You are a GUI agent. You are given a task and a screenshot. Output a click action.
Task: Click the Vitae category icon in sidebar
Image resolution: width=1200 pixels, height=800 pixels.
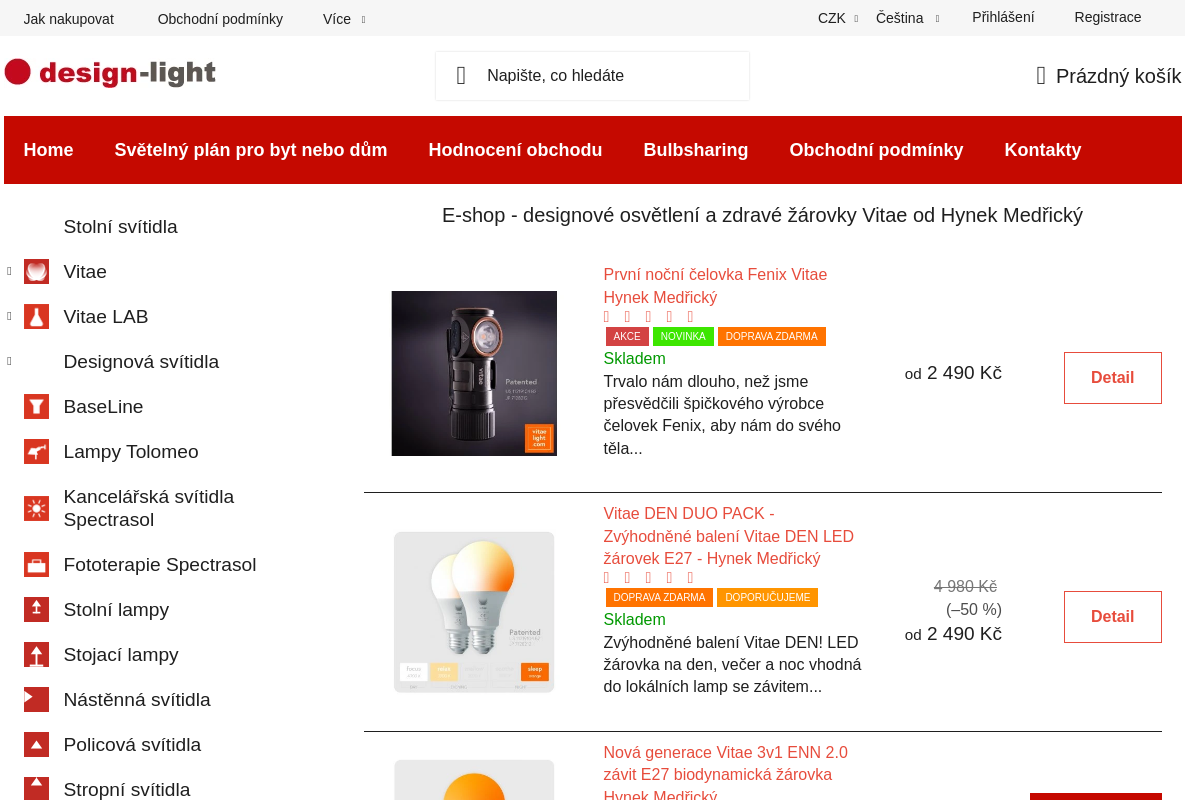pyautogui.click(x=36, y=271)
